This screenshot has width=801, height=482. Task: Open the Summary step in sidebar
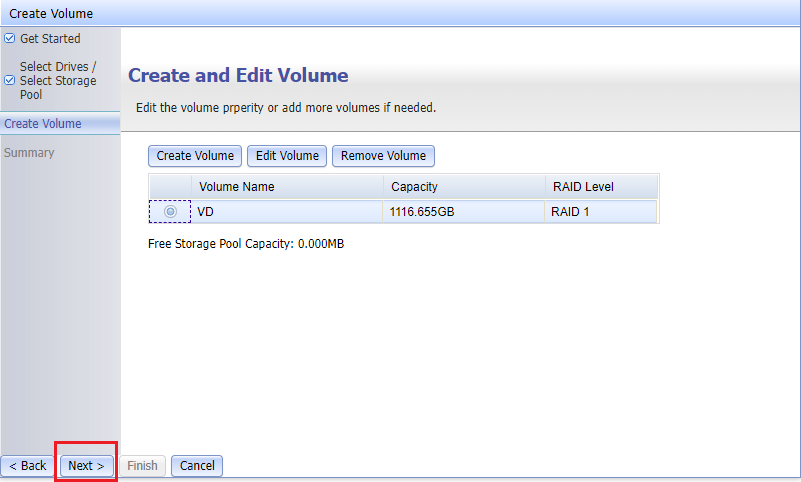tap(29, 153)
